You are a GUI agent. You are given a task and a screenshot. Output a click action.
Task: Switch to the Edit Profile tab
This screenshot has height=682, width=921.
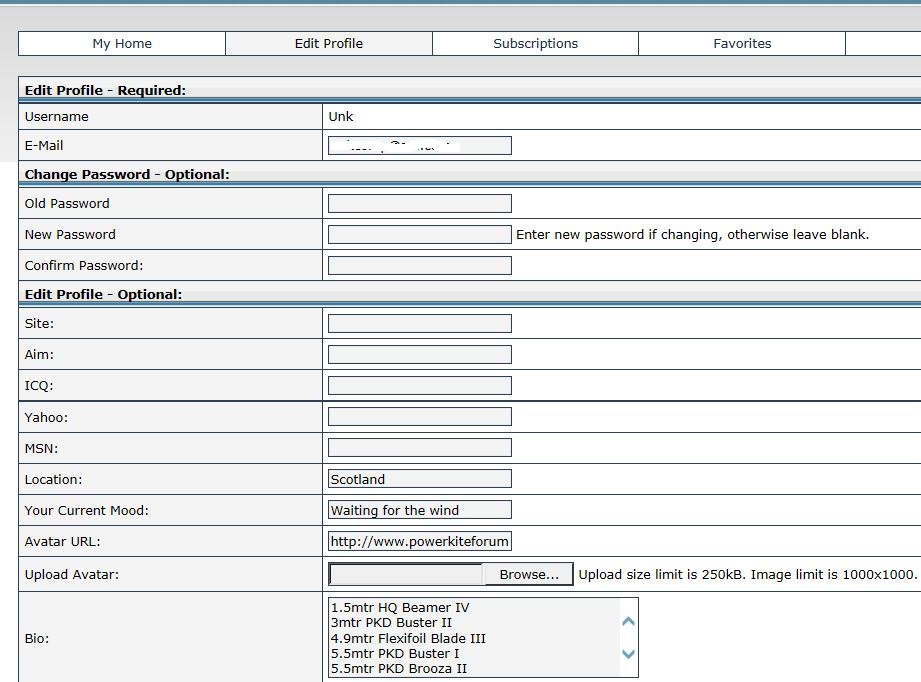[x=329, y=43]
